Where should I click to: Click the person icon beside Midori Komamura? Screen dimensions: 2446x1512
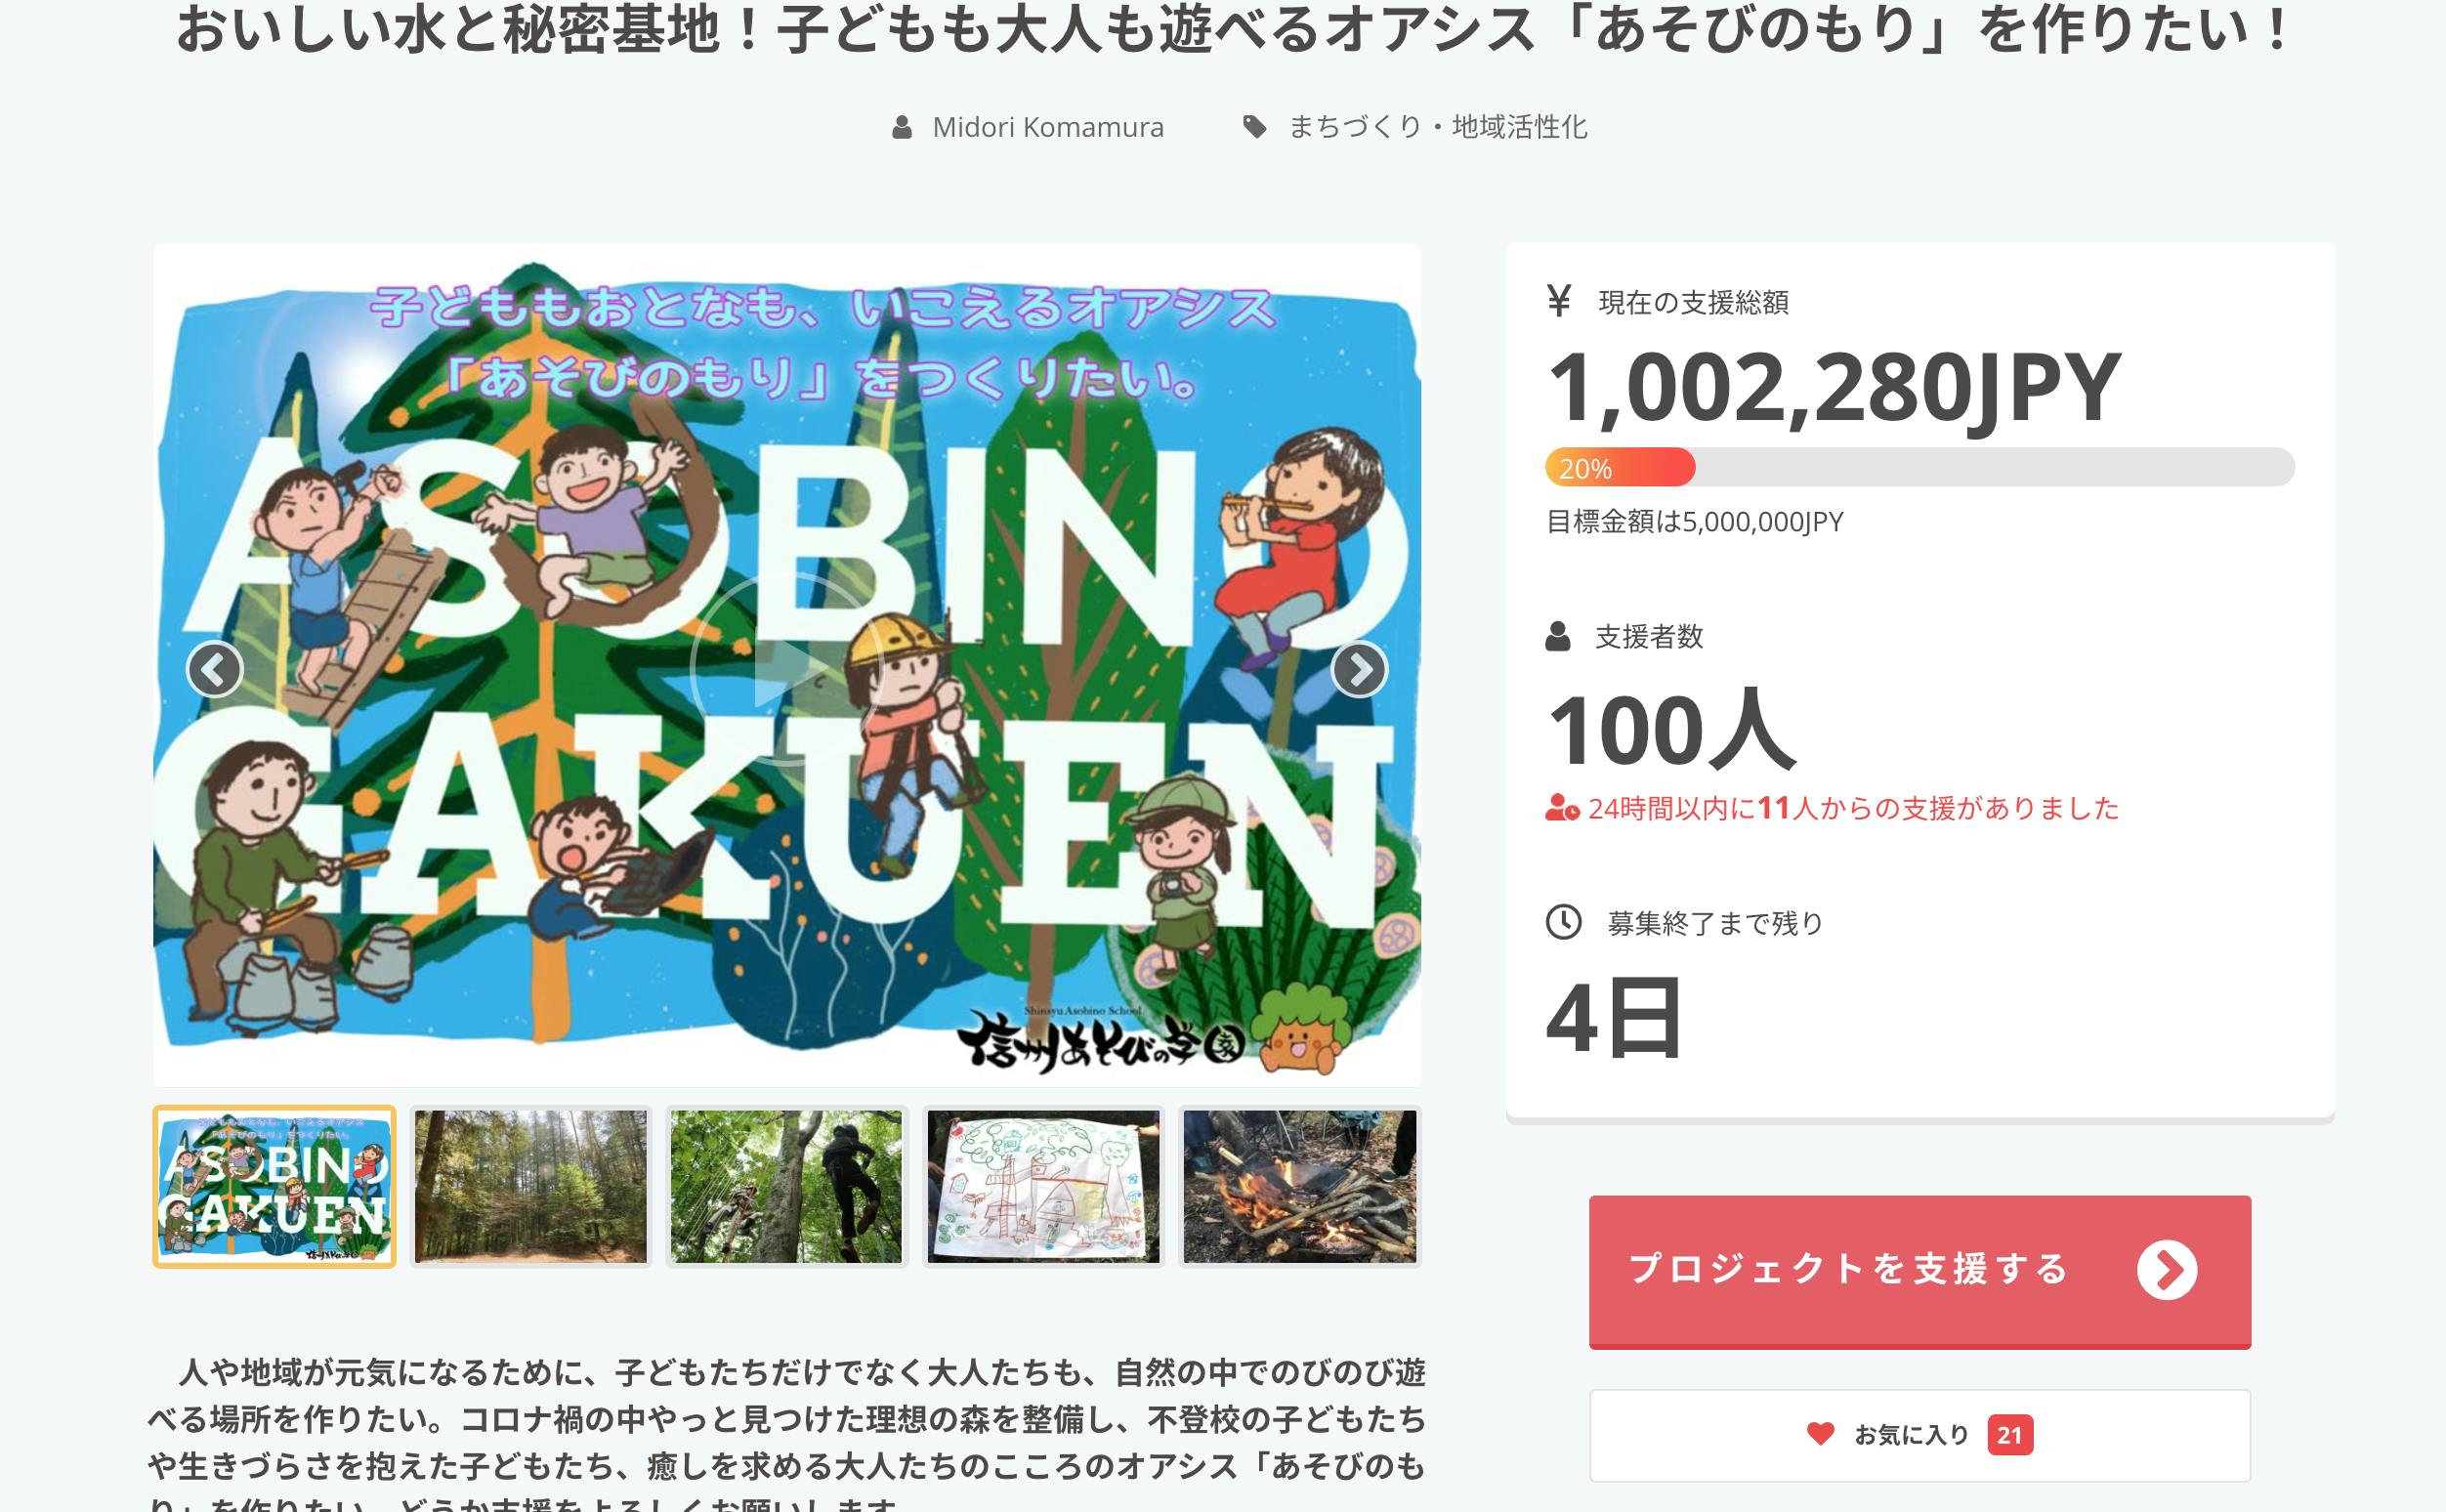[x=902, y=128]
